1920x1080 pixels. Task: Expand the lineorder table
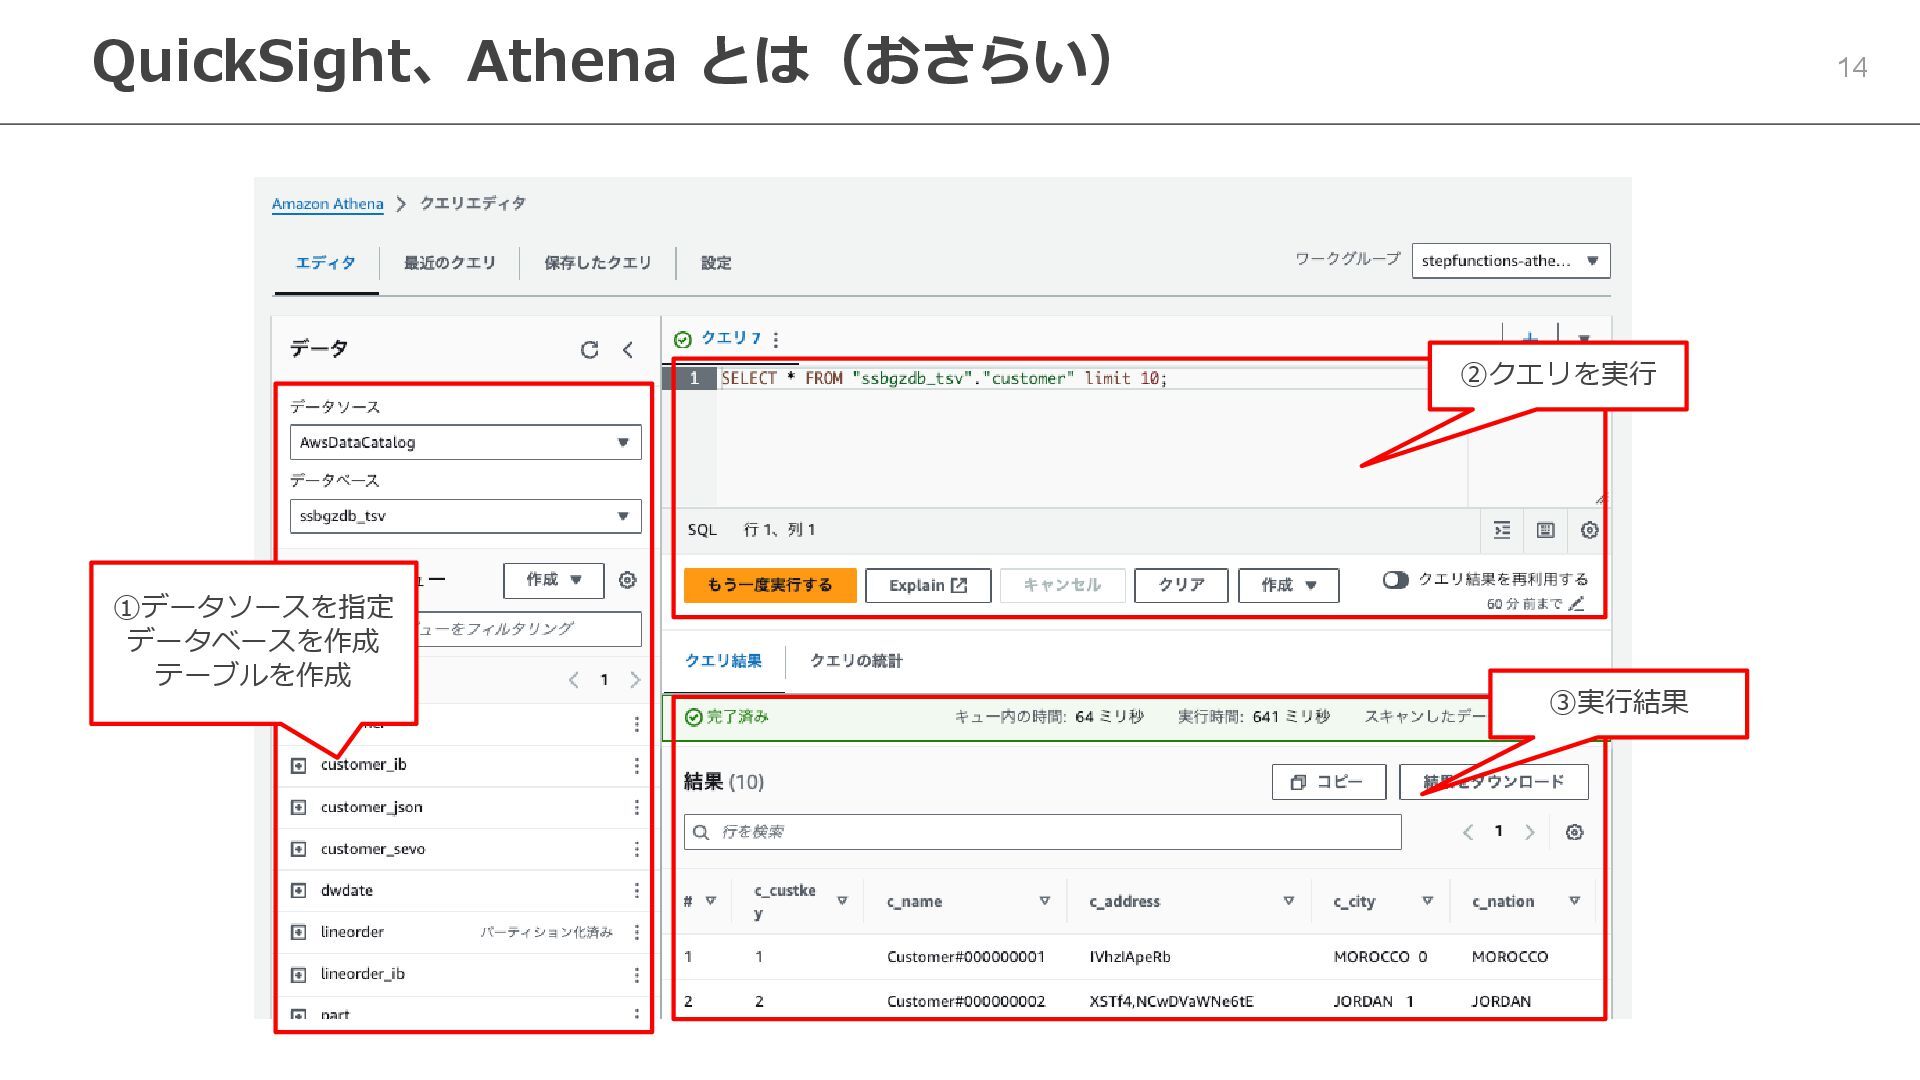(298, 932)
